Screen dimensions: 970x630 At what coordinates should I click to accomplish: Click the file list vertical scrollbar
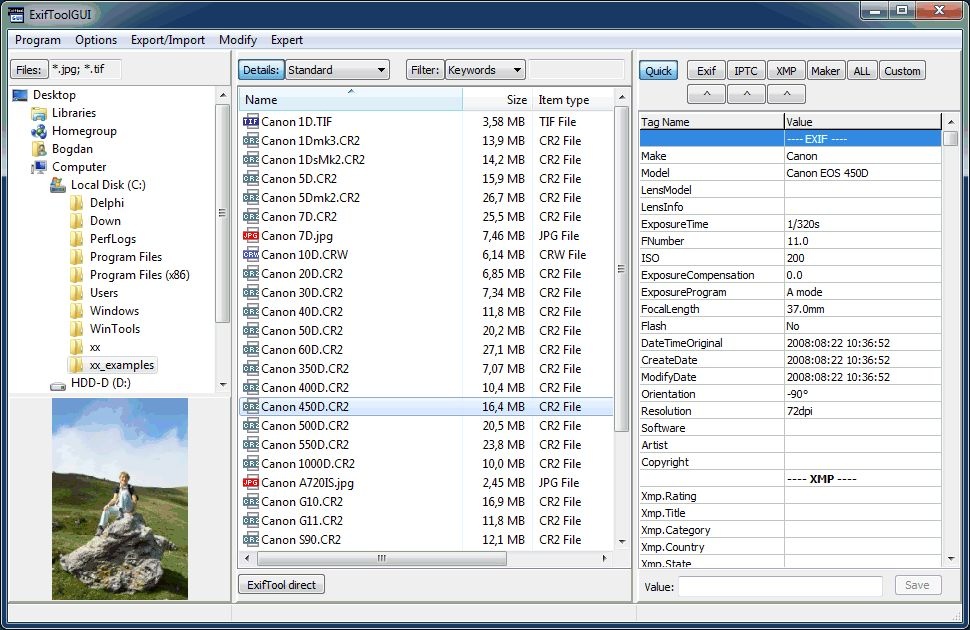(x=622, y=269)
